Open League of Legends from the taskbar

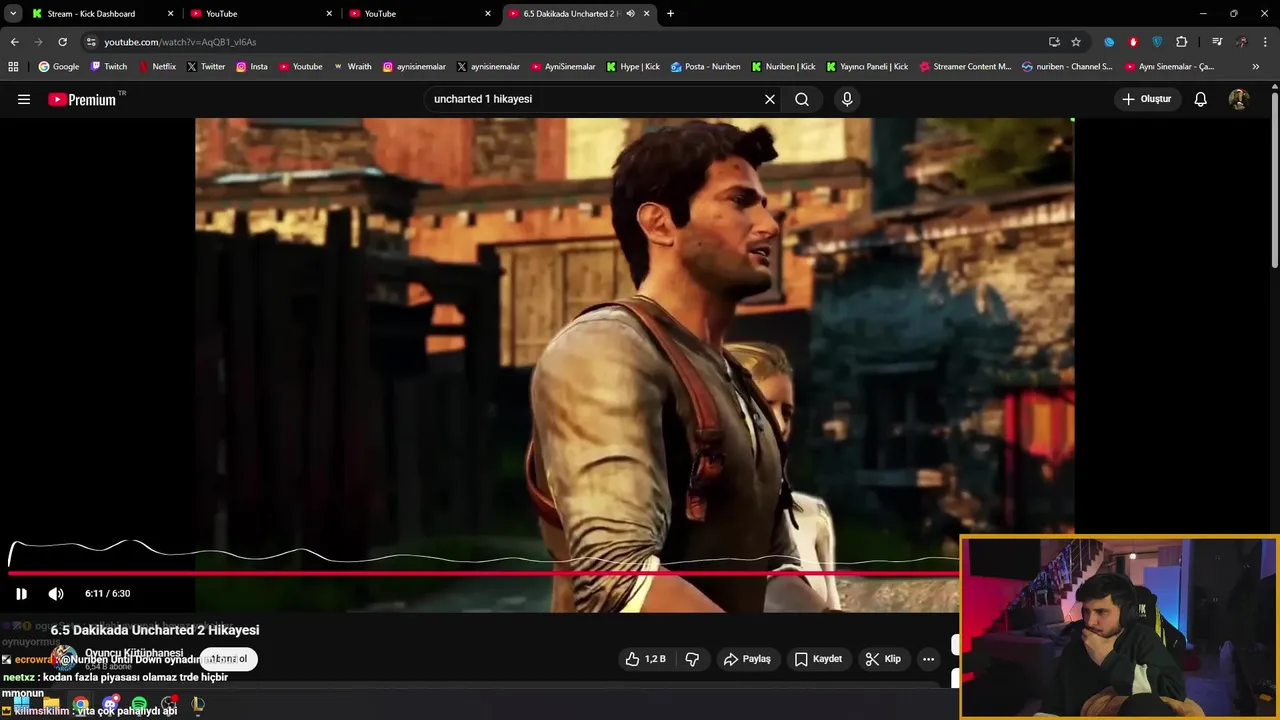[198, 705]
